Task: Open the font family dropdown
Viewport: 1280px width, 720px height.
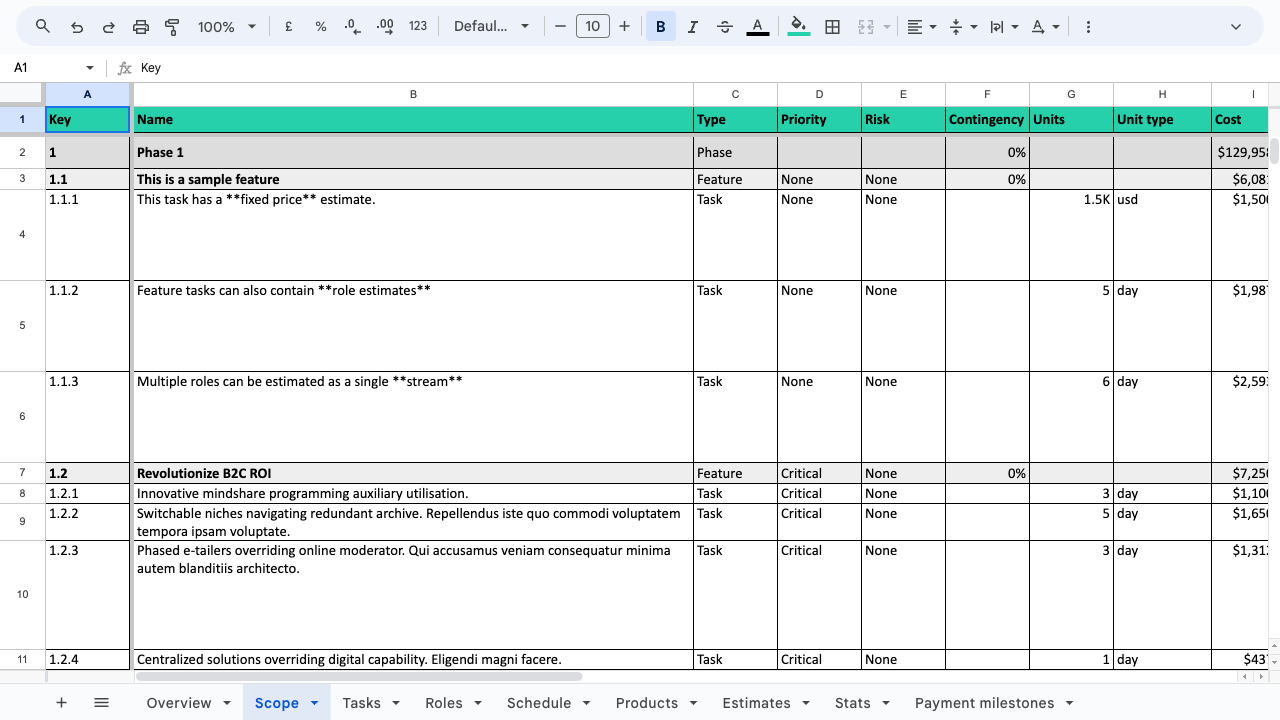Action: [x=491, y=27]
